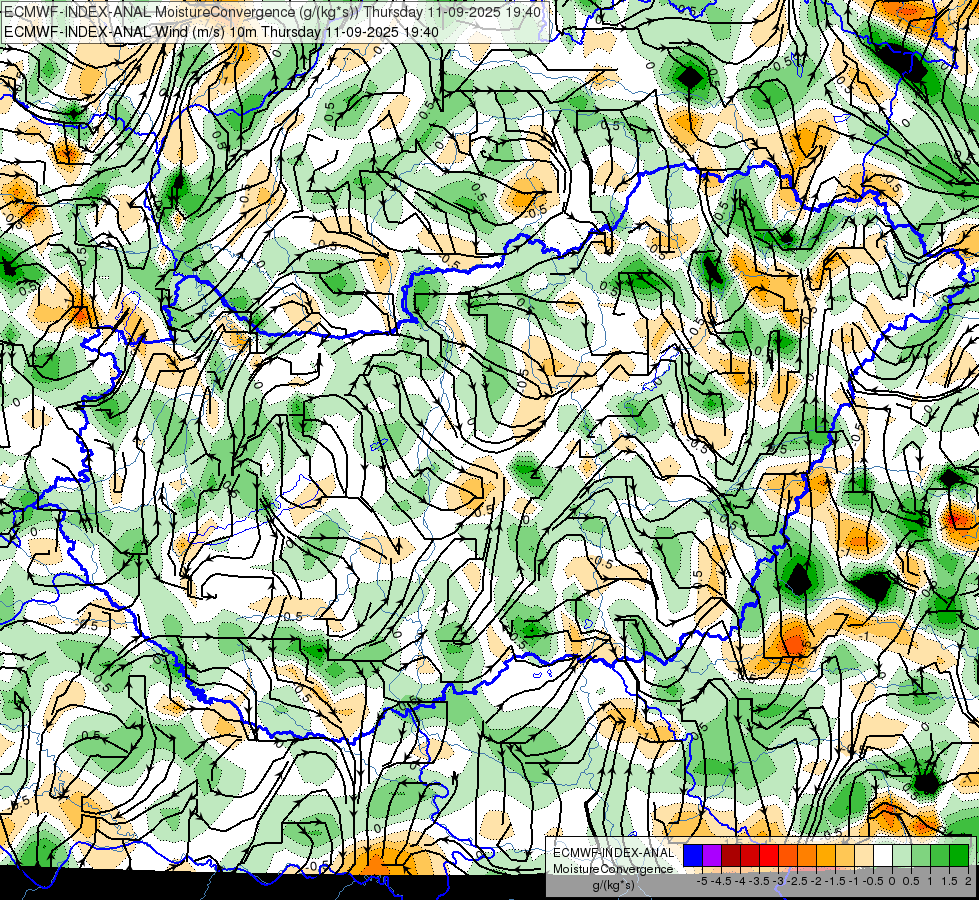Pick the medium green swatch between 1 and 1.5
979x900 pixels.
pyautogui.click(x=940, y=855)
